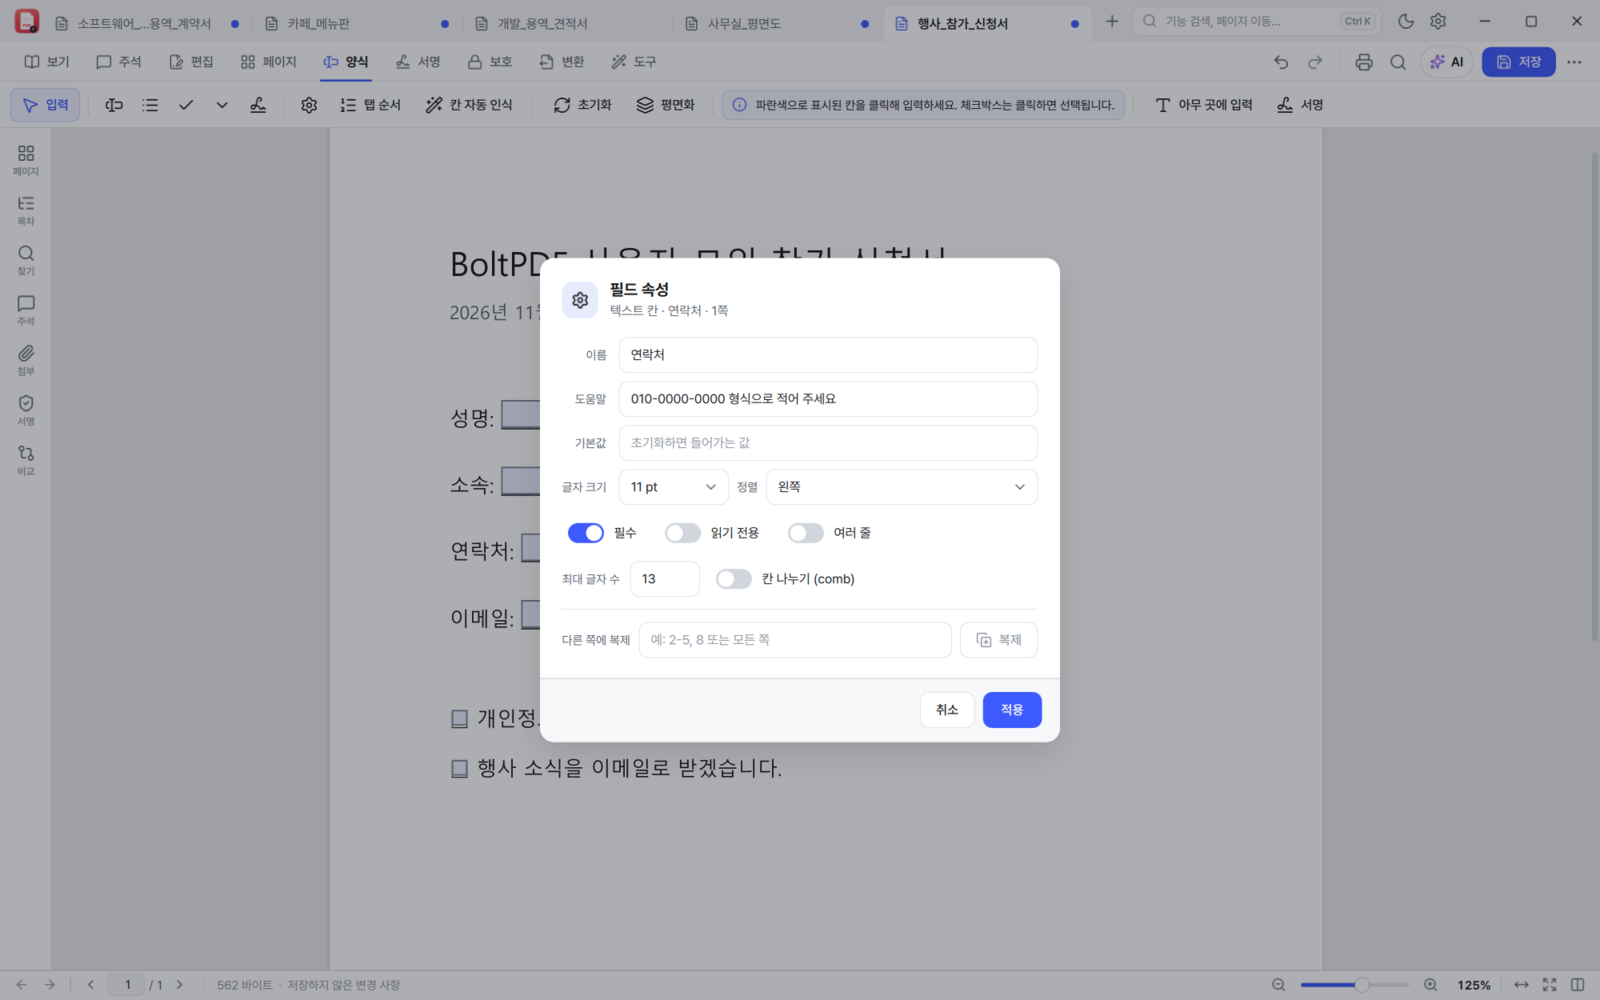The image size is (1600, 1000).
Task: Click the 취소 cancel button
Action: pos(947,710)
